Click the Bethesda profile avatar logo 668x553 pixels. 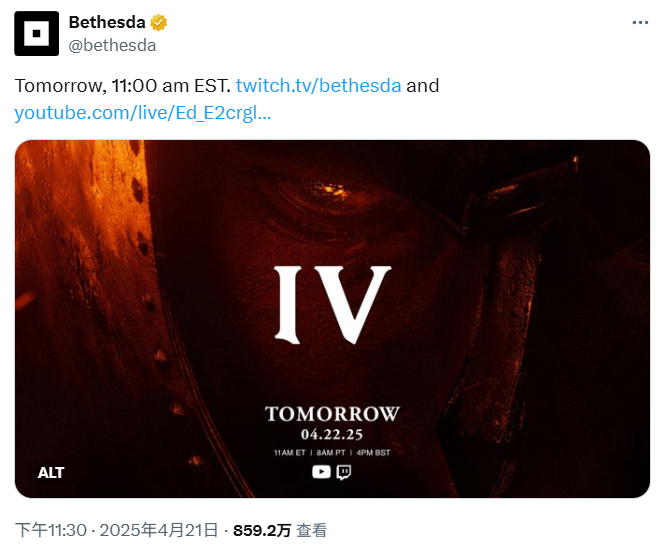tap(36, 33)
